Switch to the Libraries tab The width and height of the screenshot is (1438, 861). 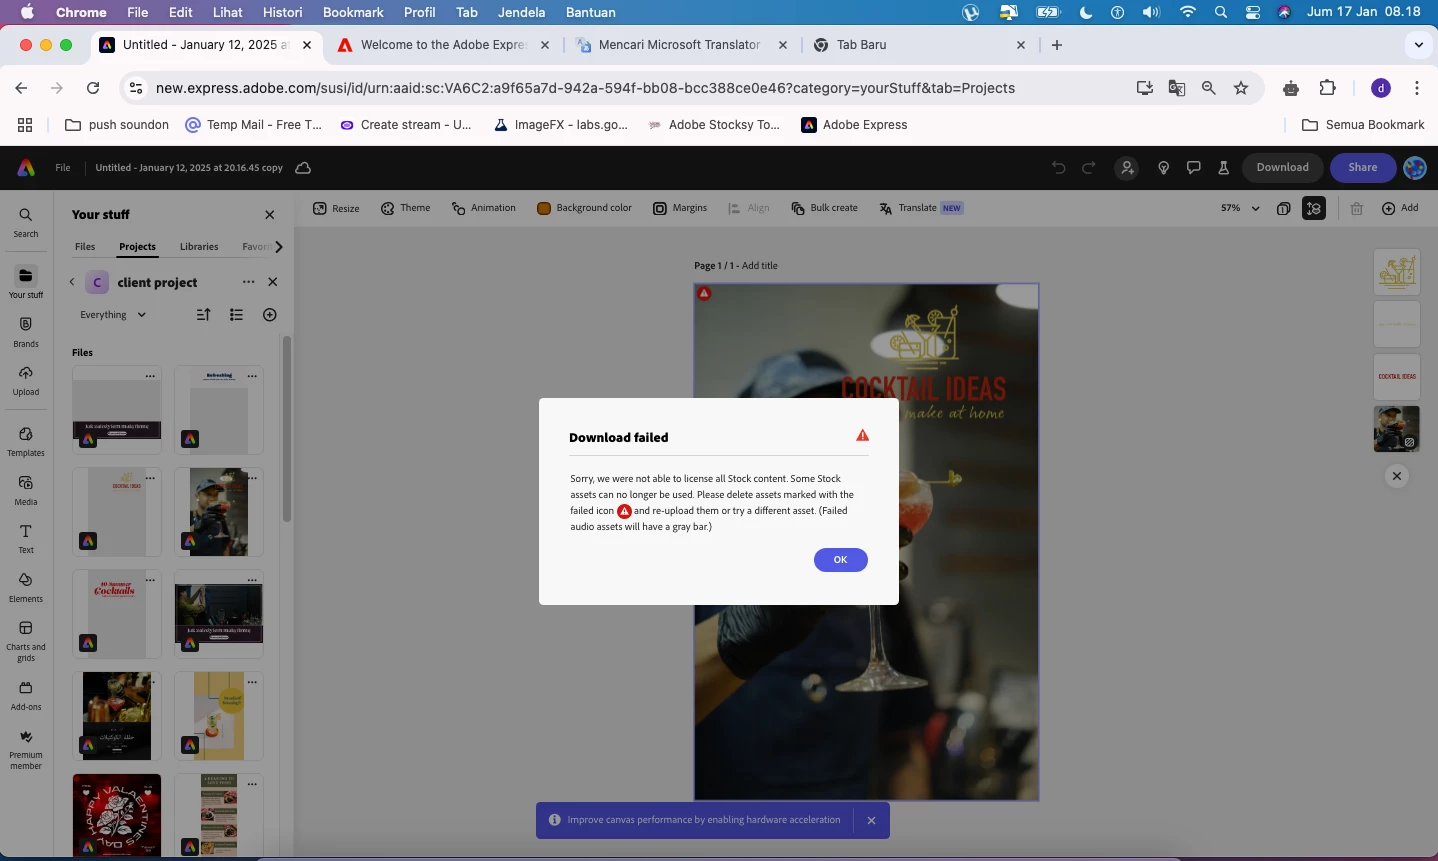pyautogui.click(x=199, y=246)
